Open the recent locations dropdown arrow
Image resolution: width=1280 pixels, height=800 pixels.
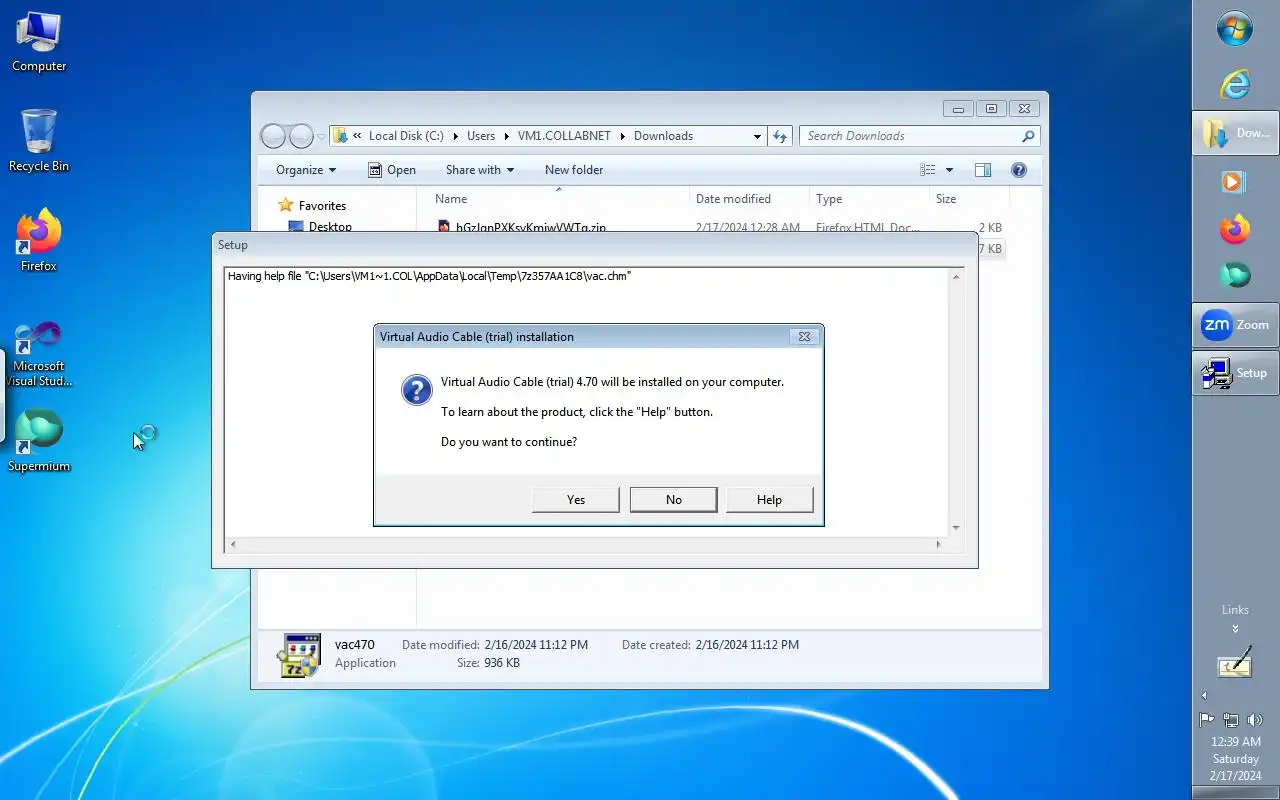pyautogui.click(x=321, y=136)
